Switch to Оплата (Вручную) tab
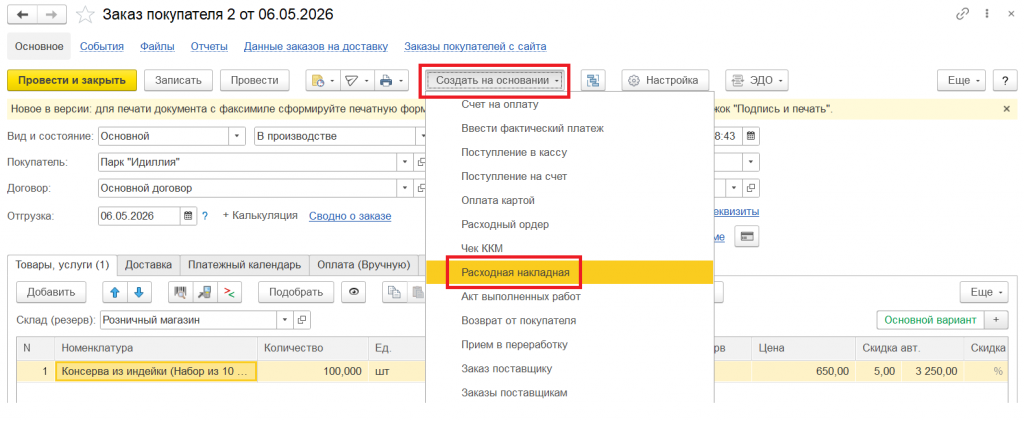 (364, 265)
